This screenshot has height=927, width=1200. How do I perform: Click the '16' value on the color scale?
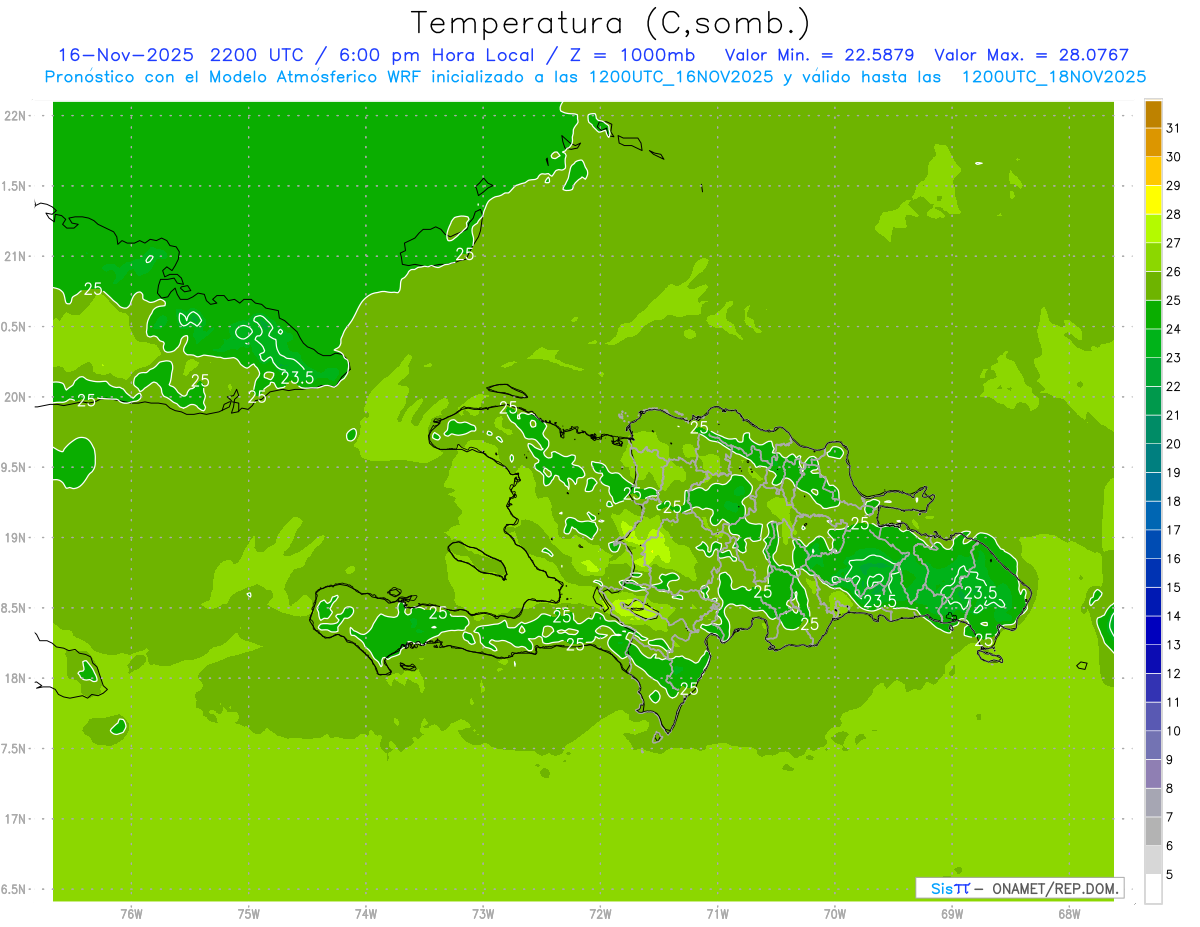tap(1174, 558)
